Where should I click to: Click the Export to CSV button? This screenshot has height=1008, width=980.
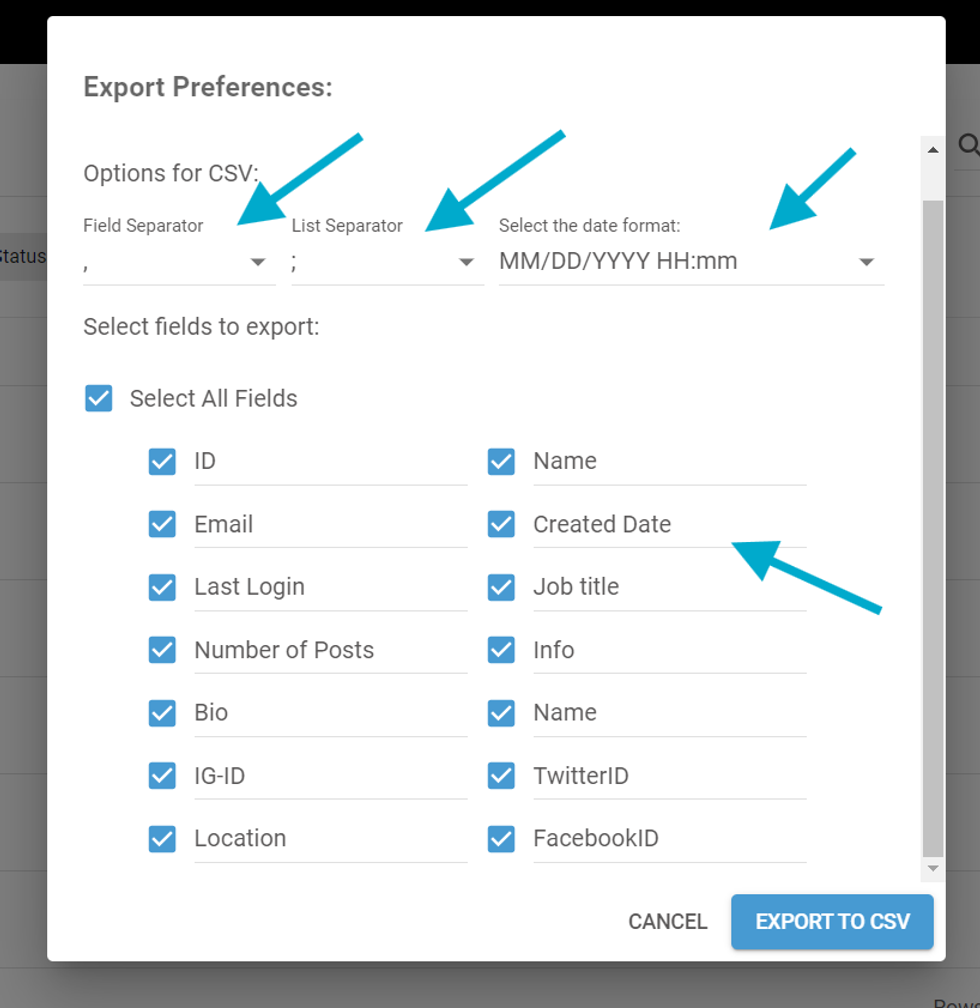(832, 921)
